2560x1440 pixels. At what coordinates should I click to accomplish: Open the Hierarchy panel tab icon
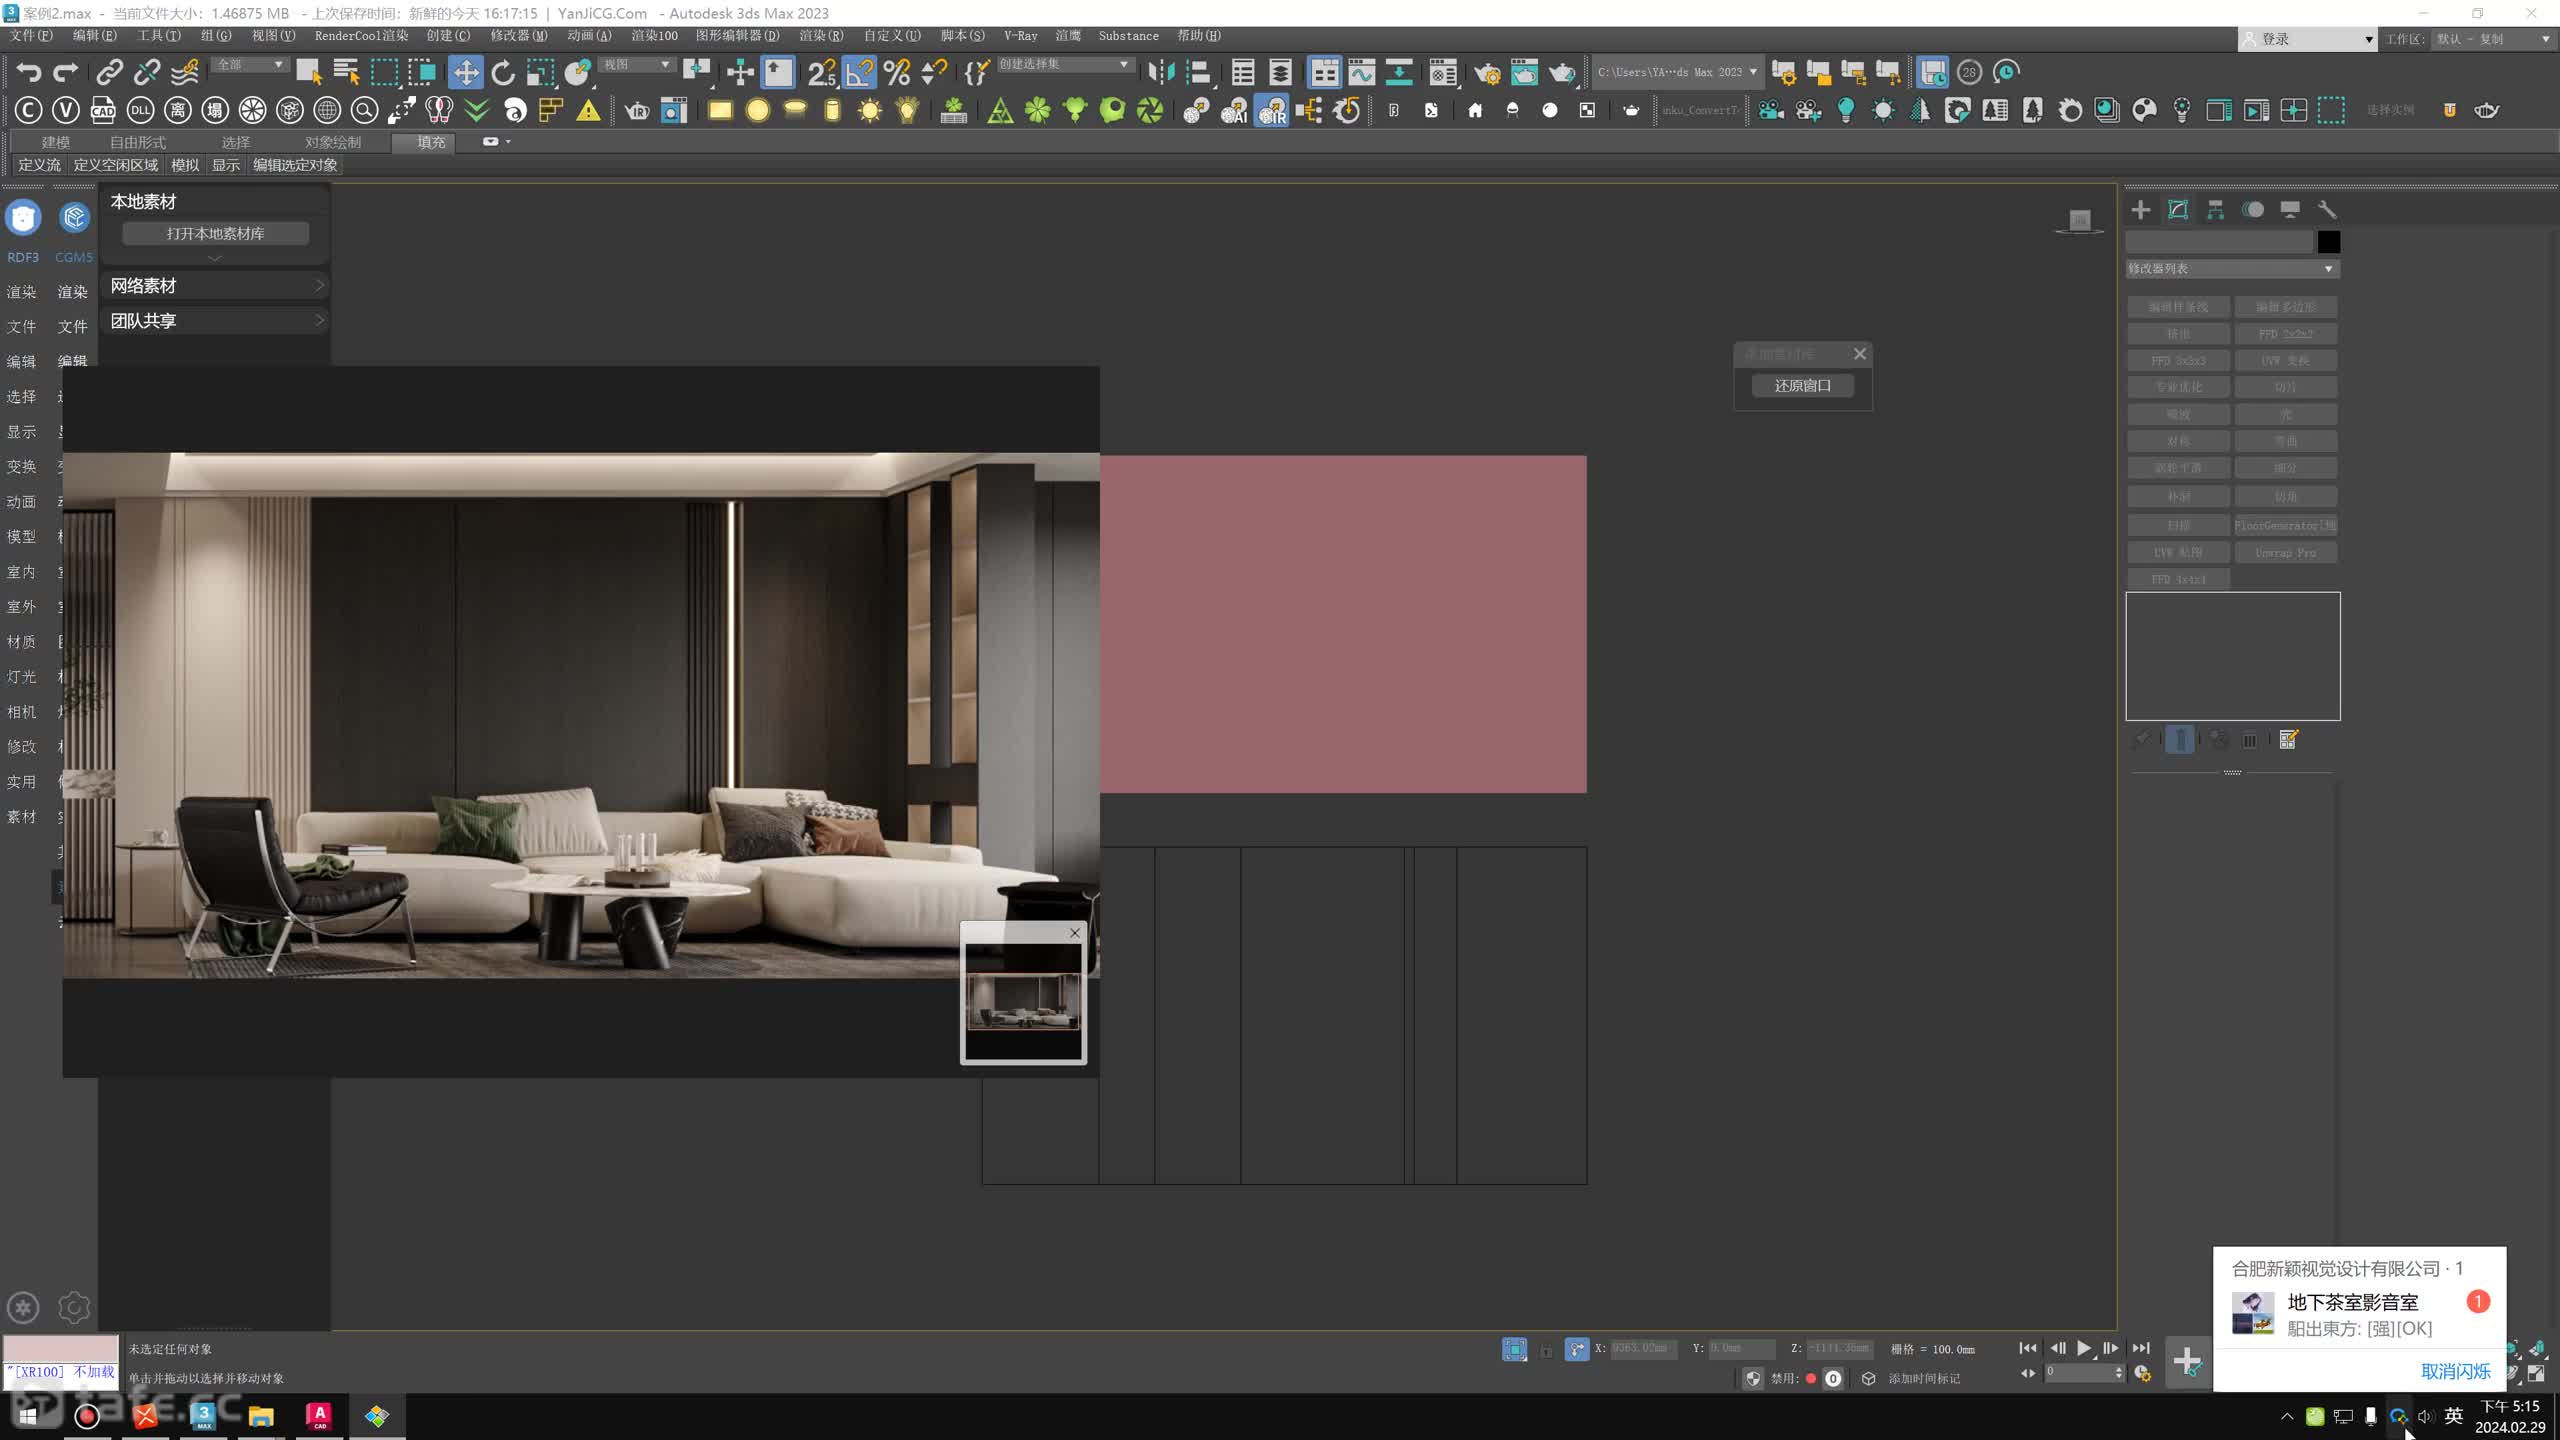(2215, 209)
